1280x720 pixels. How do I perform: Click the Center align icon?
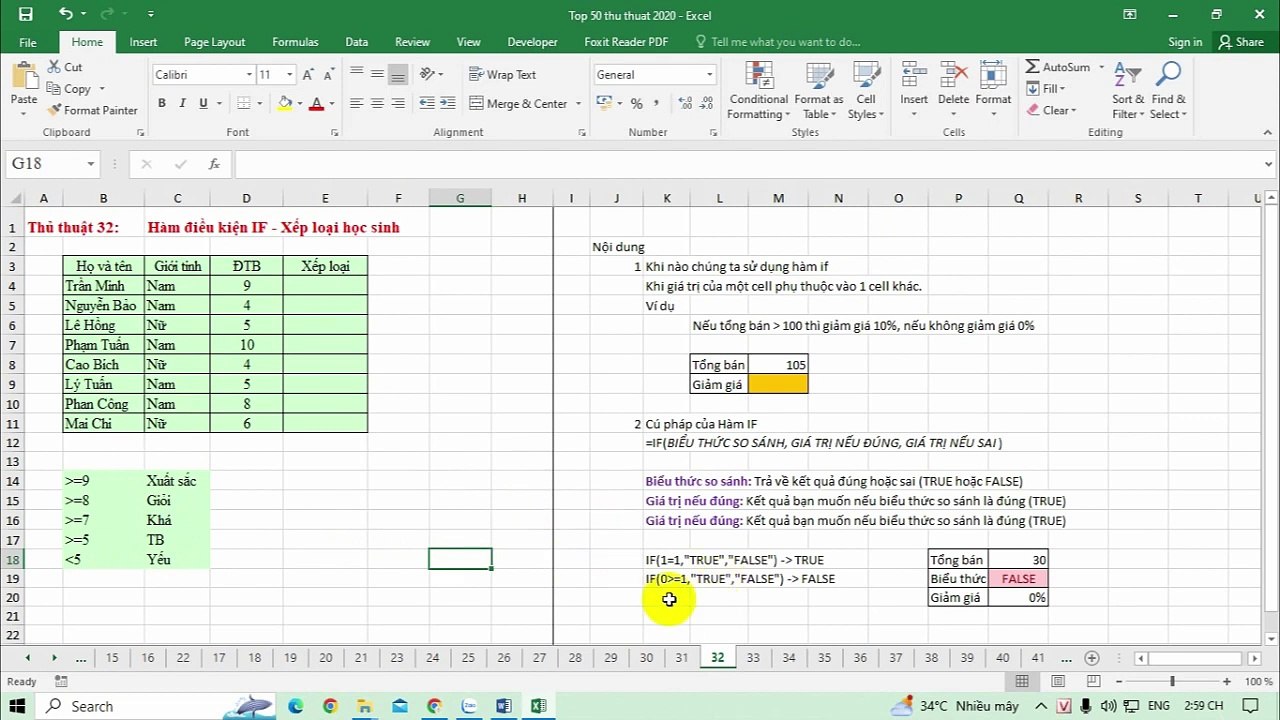377,104
